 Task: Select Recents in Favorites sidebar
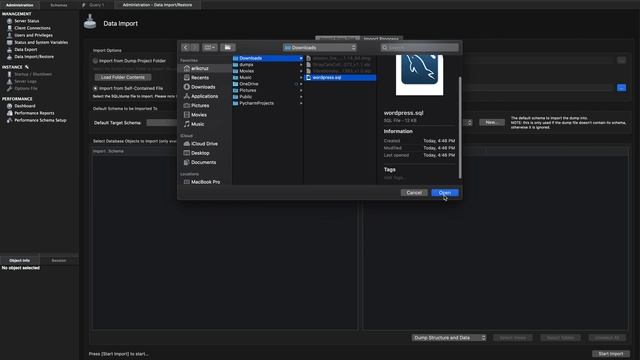[x=200, y=78]
